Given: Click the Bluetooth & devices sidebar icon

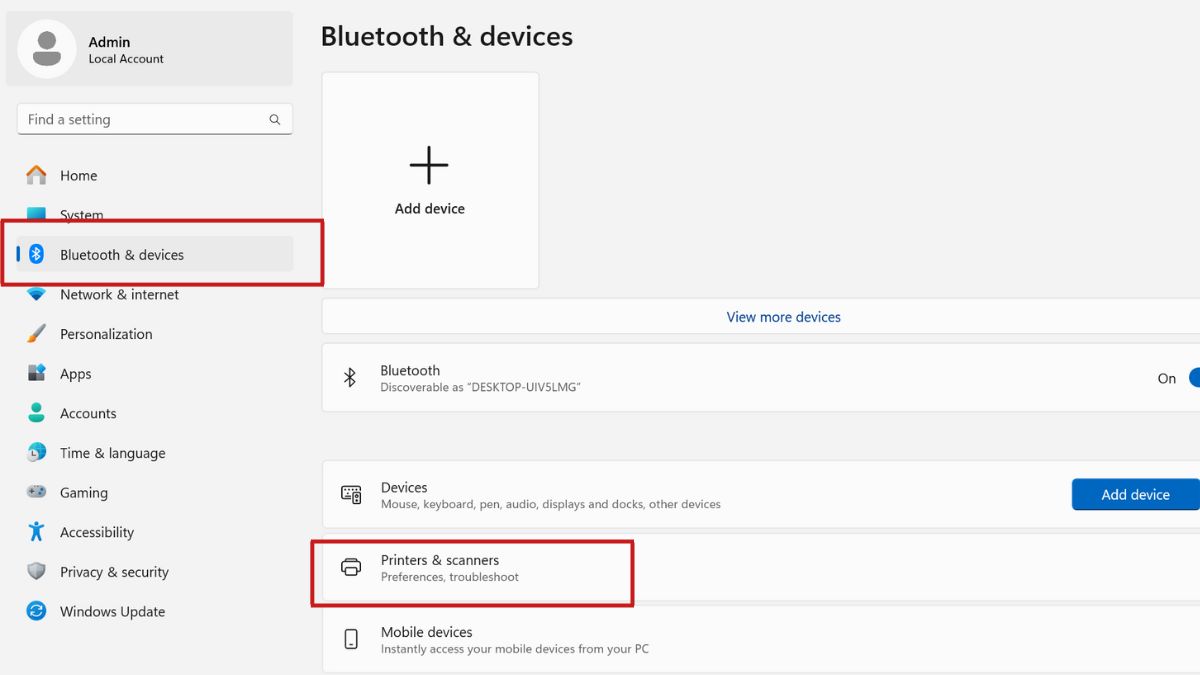Looking at the screenshot, I should tap(36, 254).
